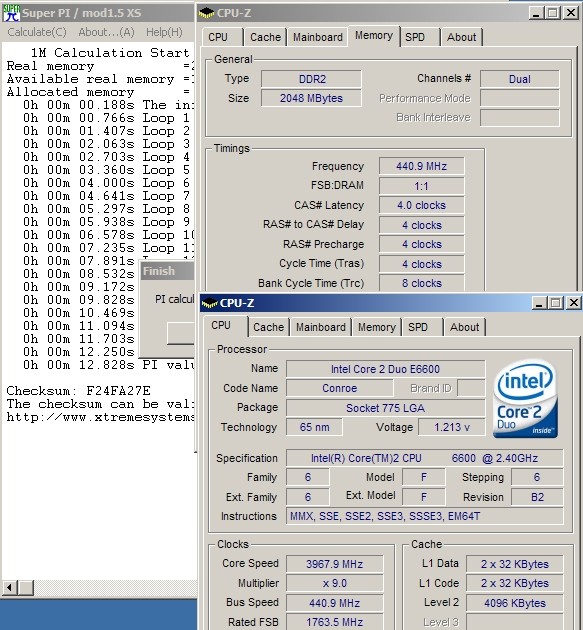The image size is (583, 630).
Task: Click the chip icon in the lower CPU-Z title bar
Action: [x=209, y=303]
